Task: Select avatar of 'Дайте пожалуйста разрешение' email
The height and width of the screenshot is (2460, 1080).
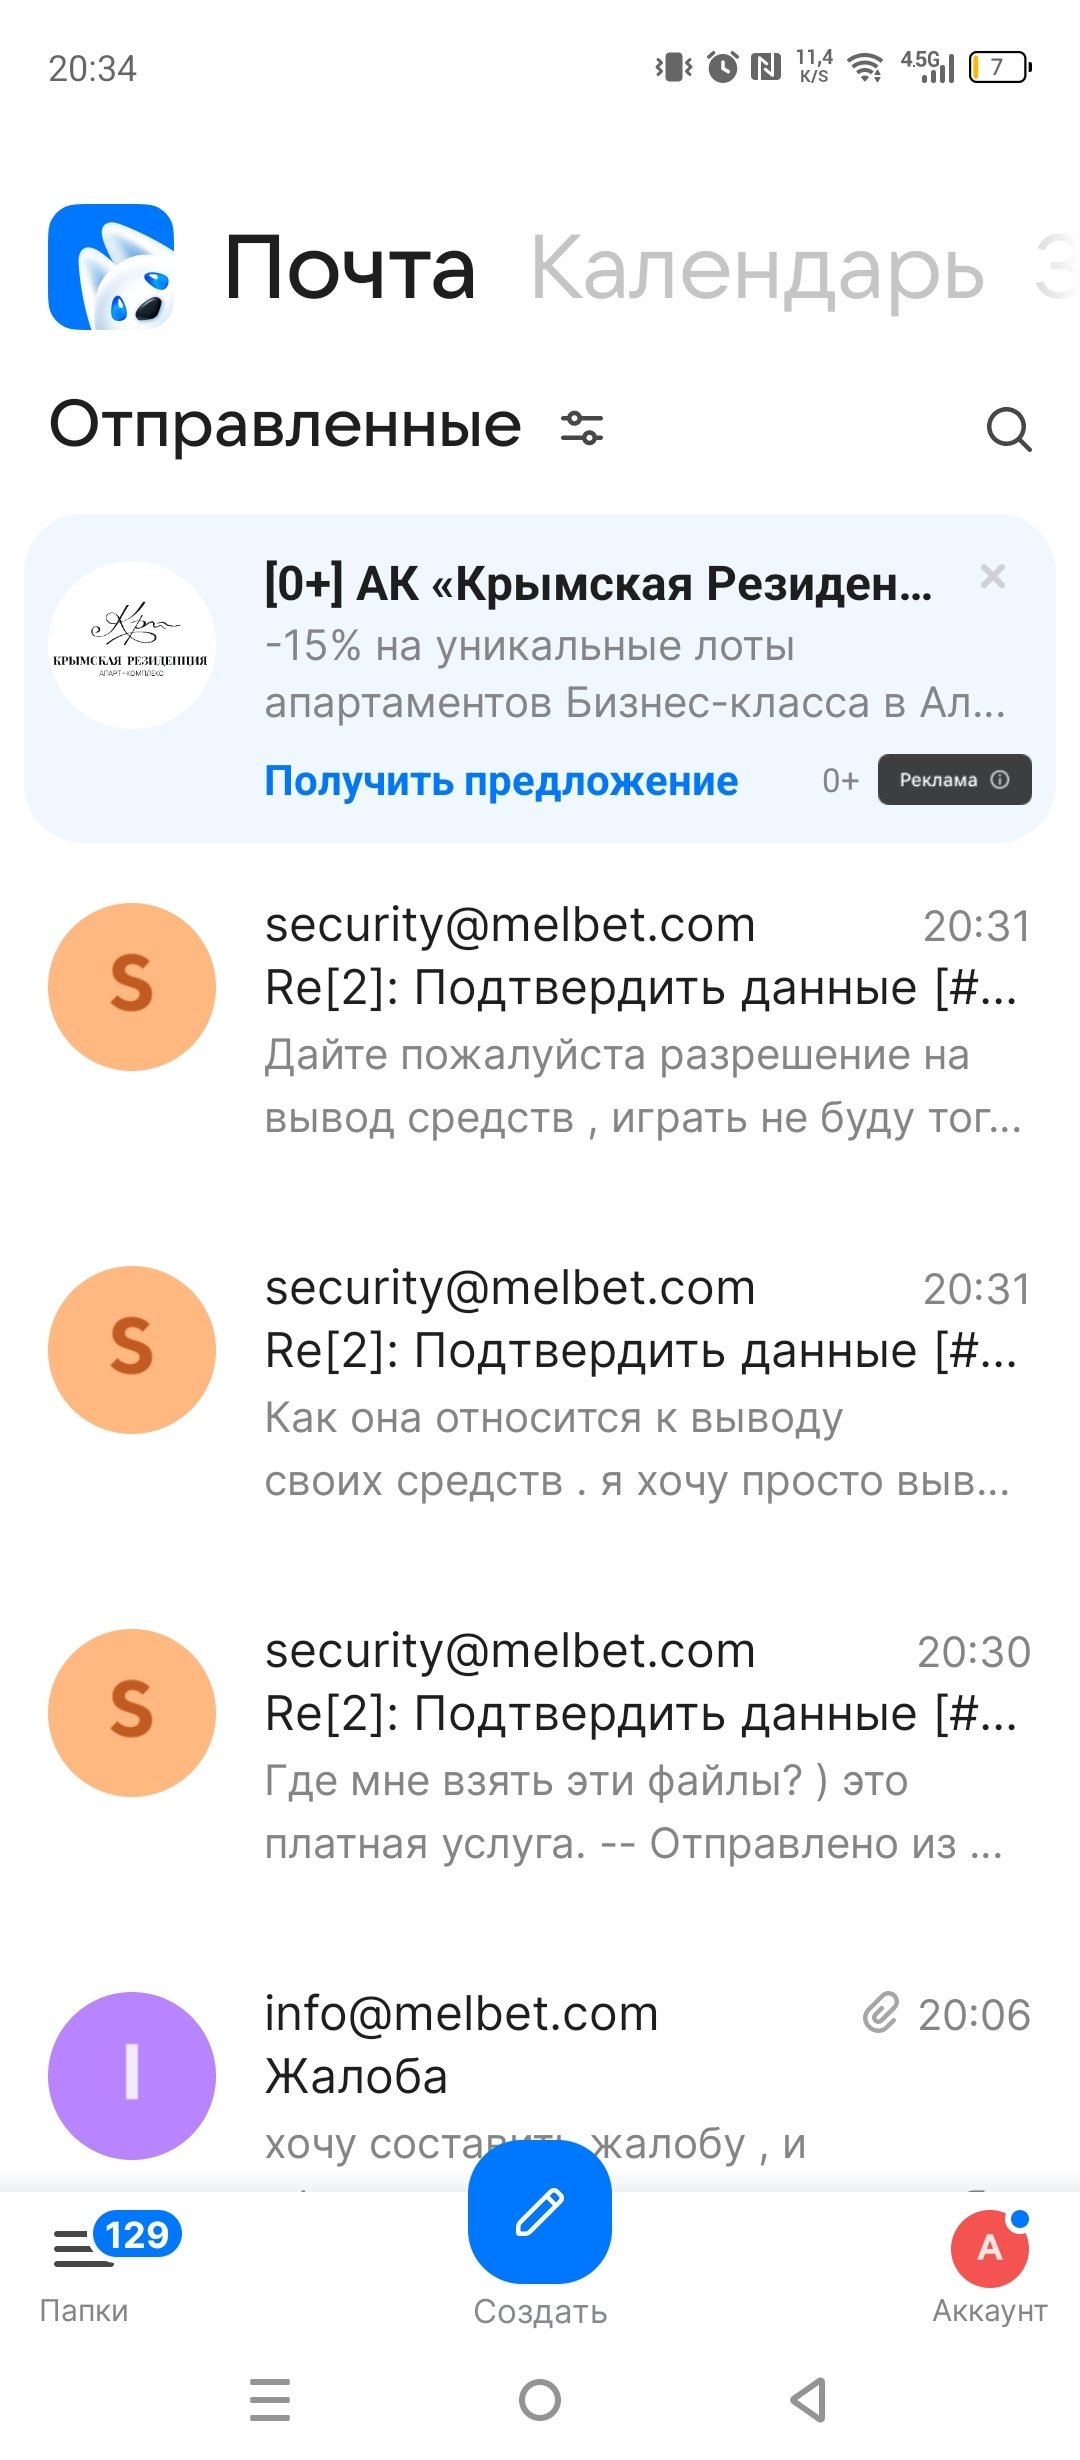Action: click(132, 987)
